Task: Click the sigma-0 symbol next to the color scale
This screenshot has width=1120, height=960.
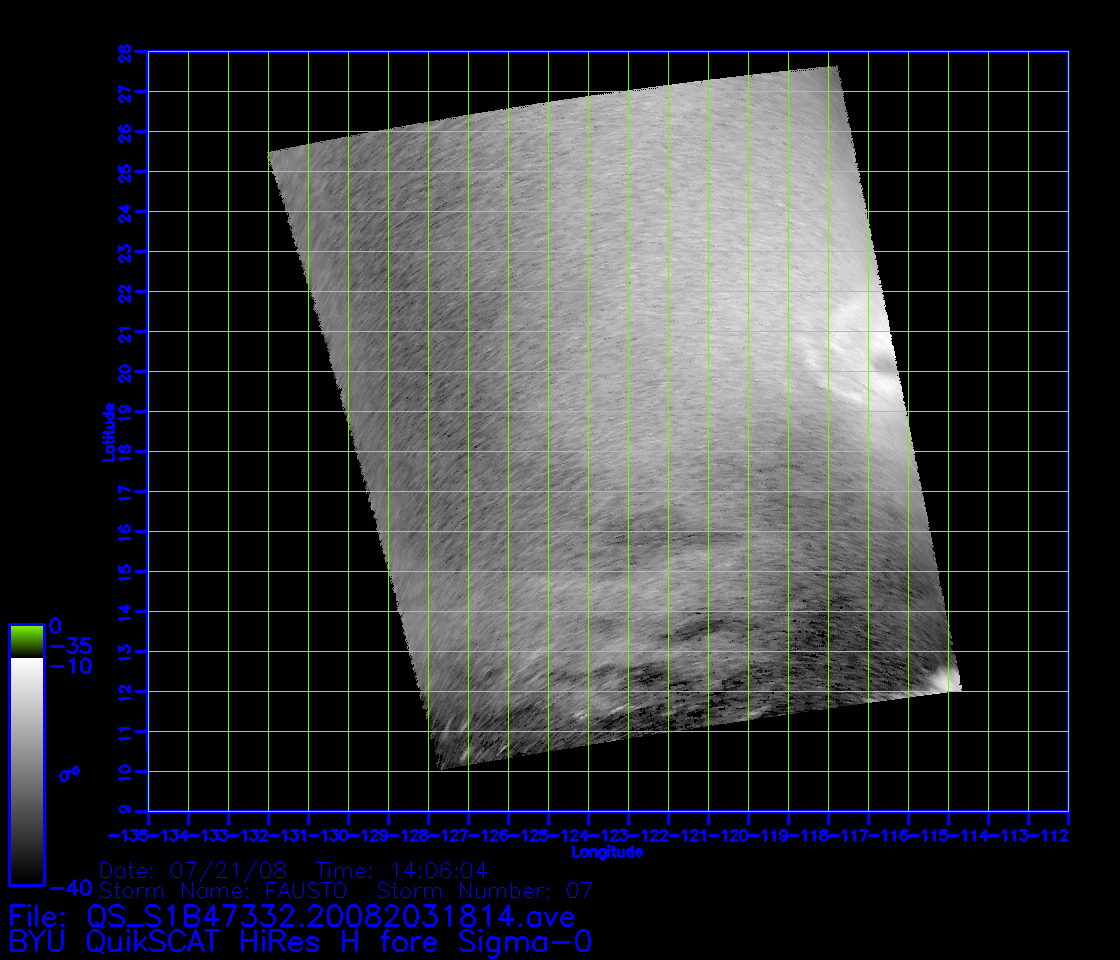Action: click(68, 774)
